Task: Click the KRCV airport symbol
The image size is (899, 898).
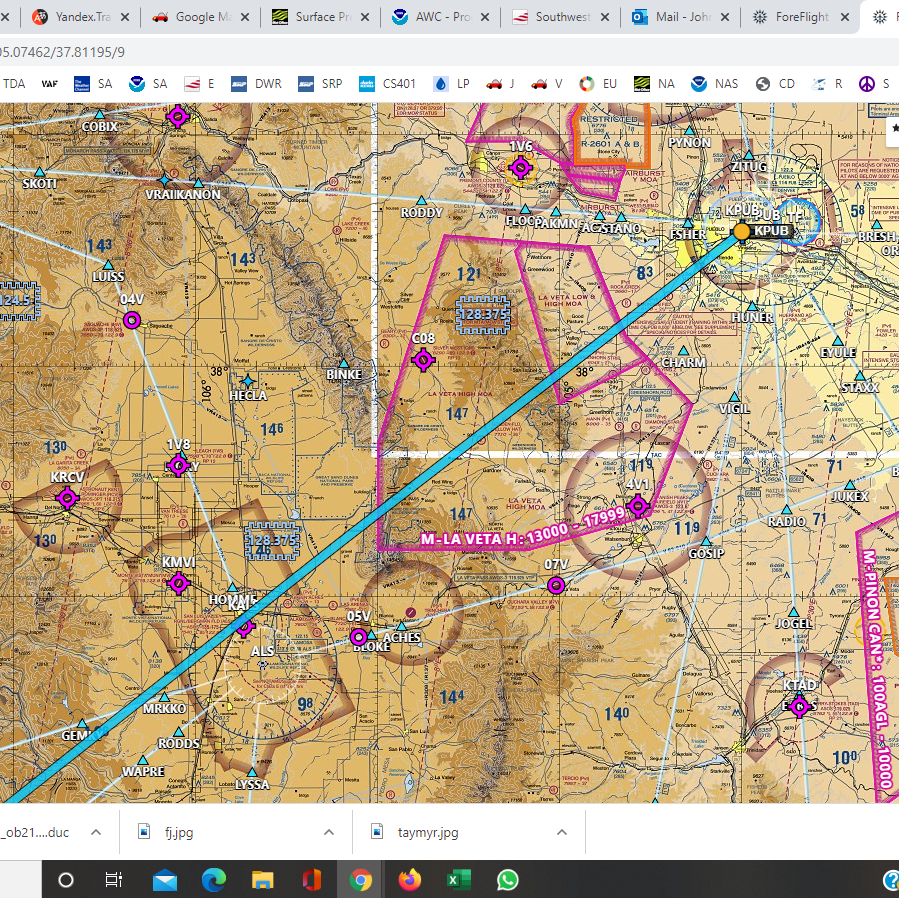Action: (x=67, y=499)
